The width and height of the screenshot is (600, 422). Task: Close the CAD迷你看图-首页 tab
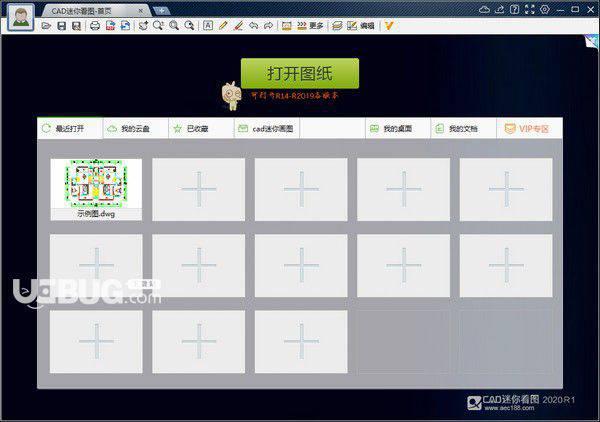tap(141, 11)
